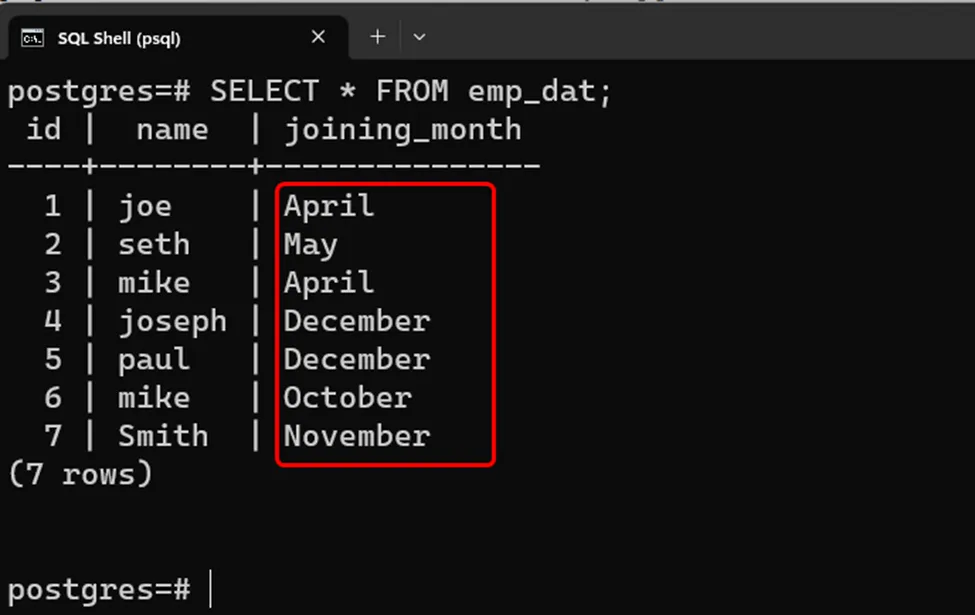Viewport: 975px width, 615px height.
Task: Click the name paul in row 5
Action: click(x=154, y=360)
